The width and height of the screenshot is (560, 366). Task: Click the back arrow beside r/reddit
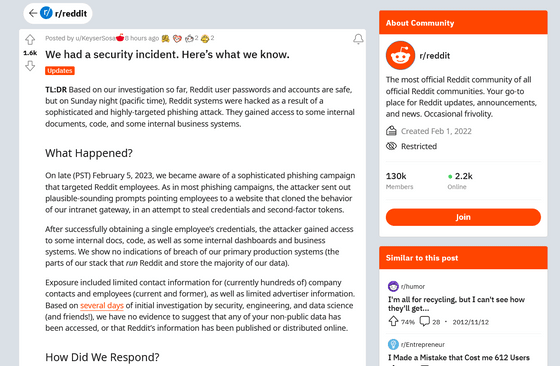point(33,13)
